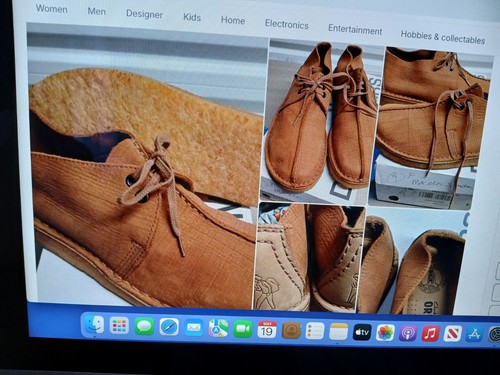Screen dimensions: 500x375
Task: Open System Settings at the Dock's edge
Action: click(494, 335)
